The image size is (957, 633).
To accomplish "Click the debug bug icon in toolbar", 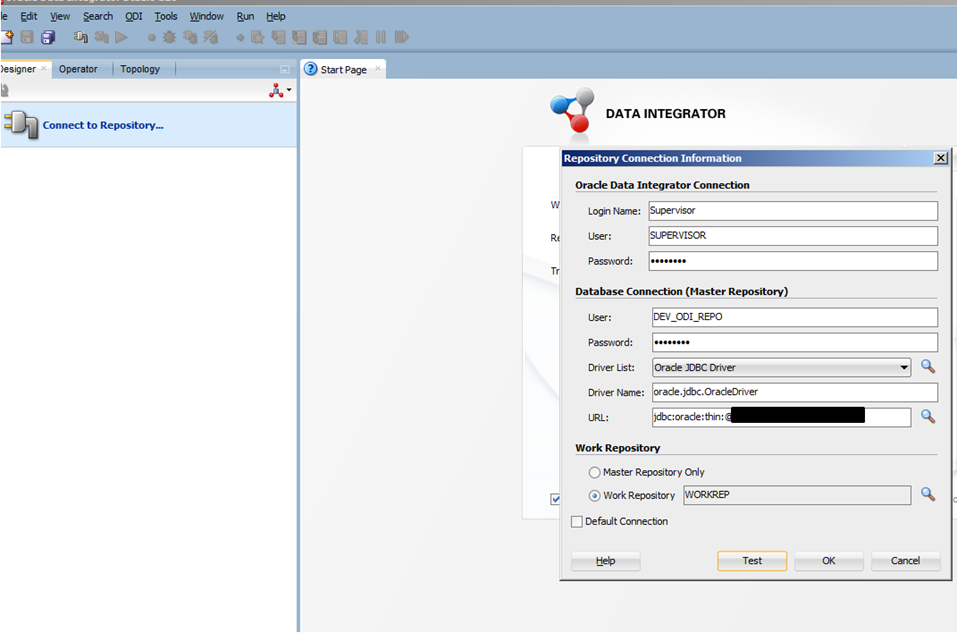I will pos(168,37).
